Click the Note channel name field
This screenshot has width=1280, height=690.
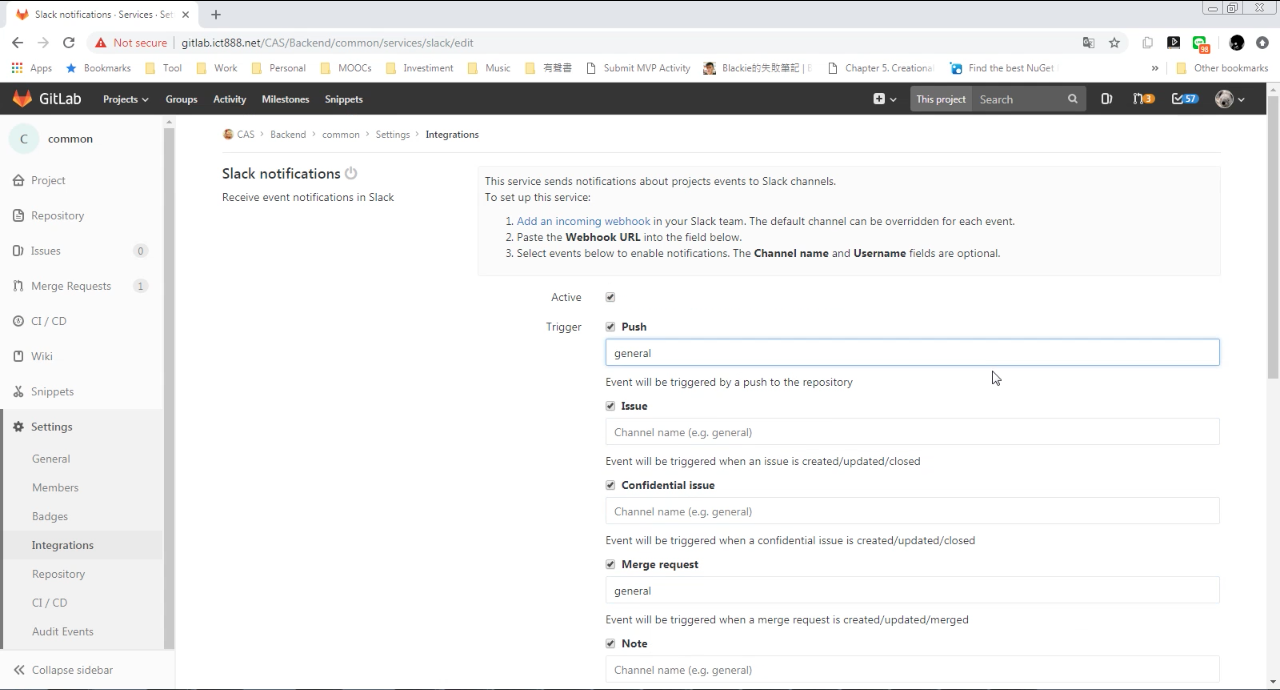912,670
